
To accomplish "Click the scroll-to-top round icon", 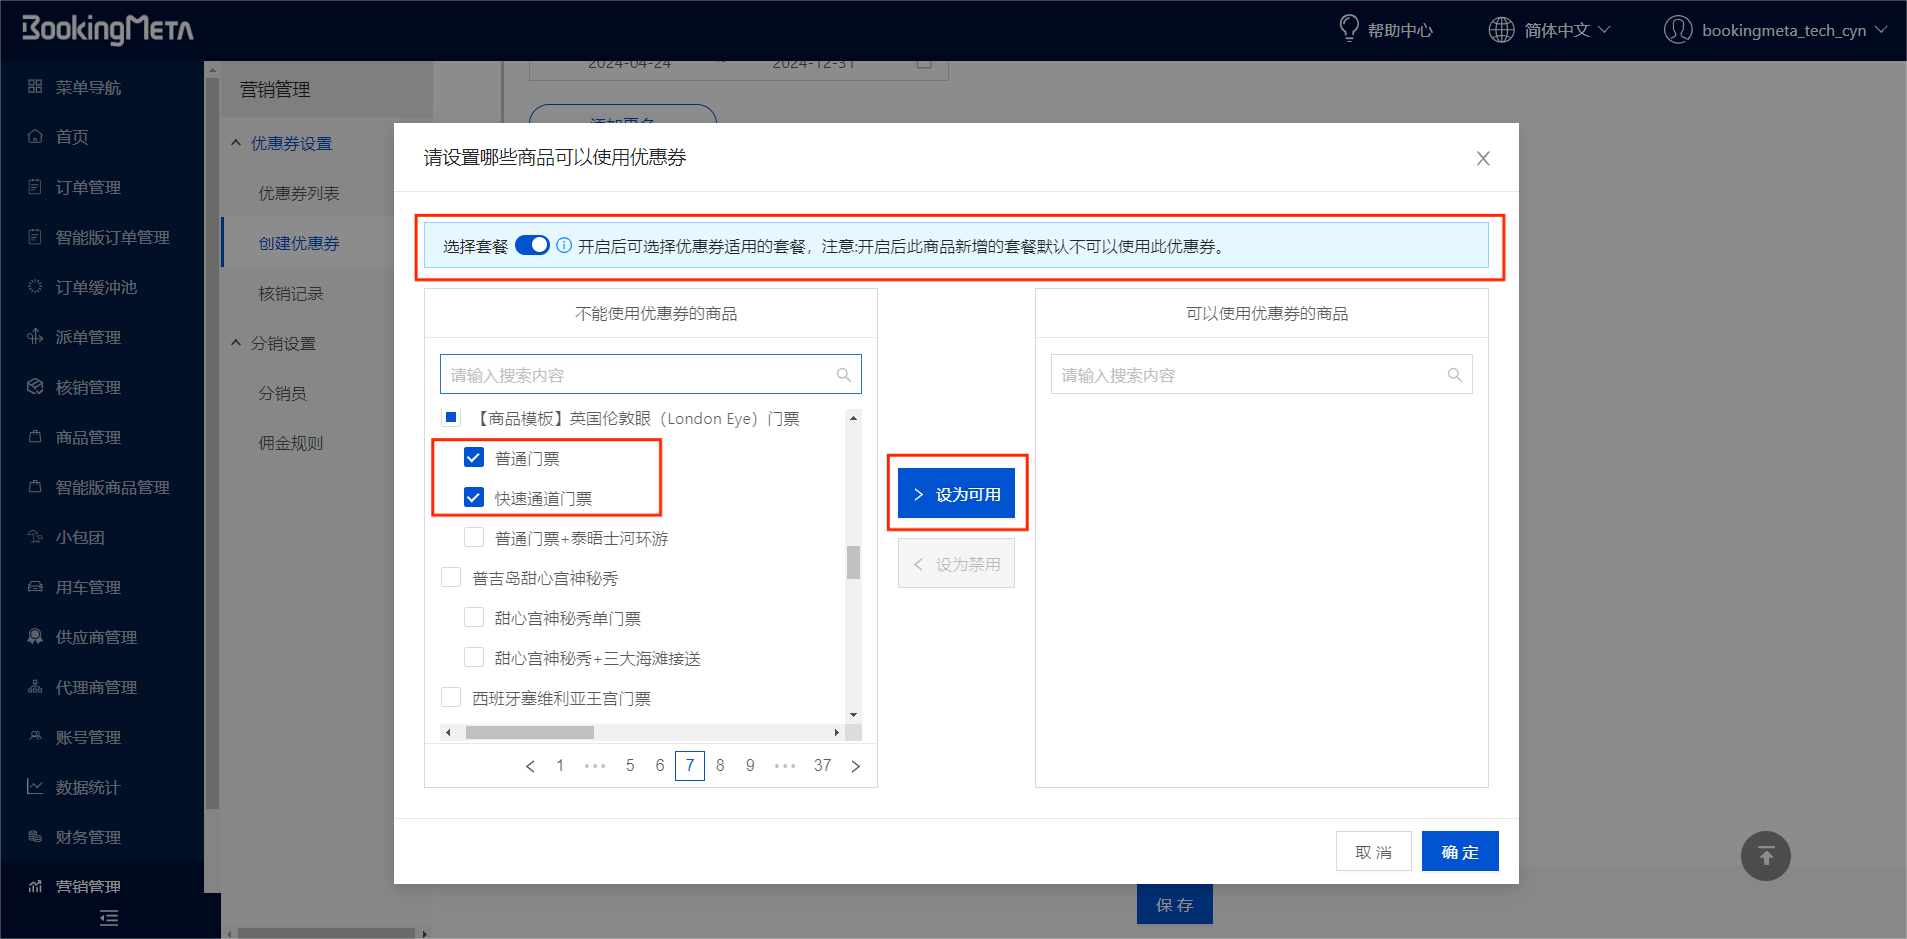I will pyautogui.click(x=1765, y=856).
